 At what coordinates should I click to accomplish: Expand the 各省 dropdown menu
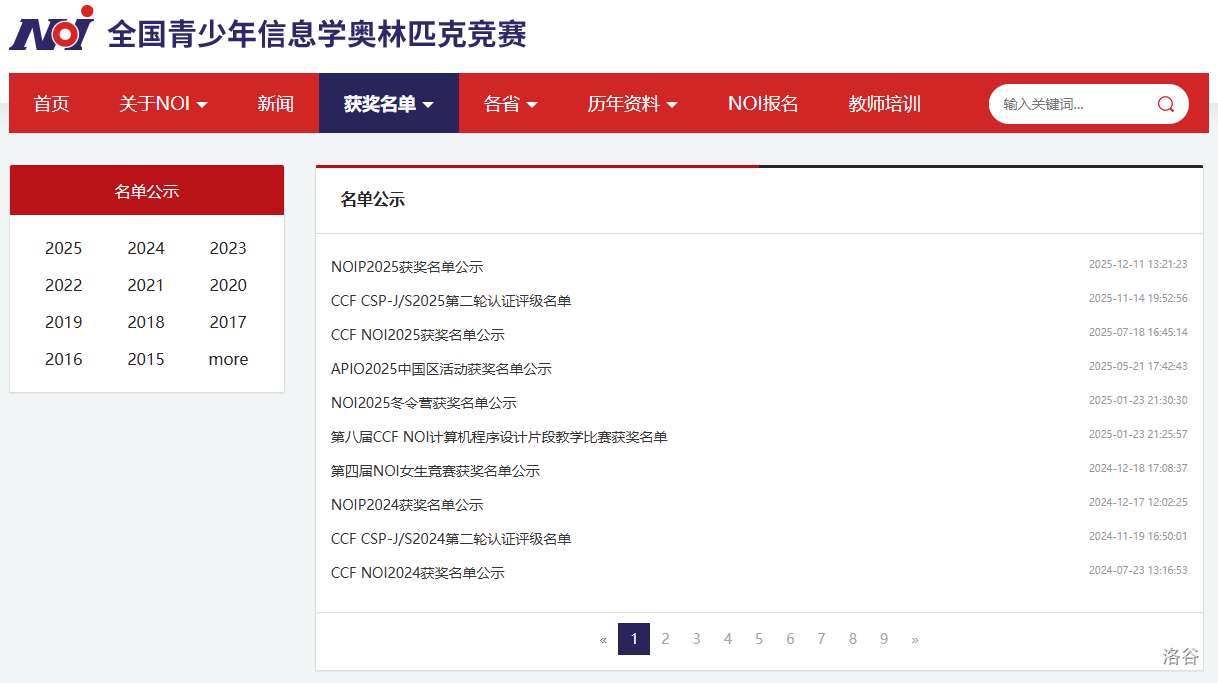click(510, 104)
